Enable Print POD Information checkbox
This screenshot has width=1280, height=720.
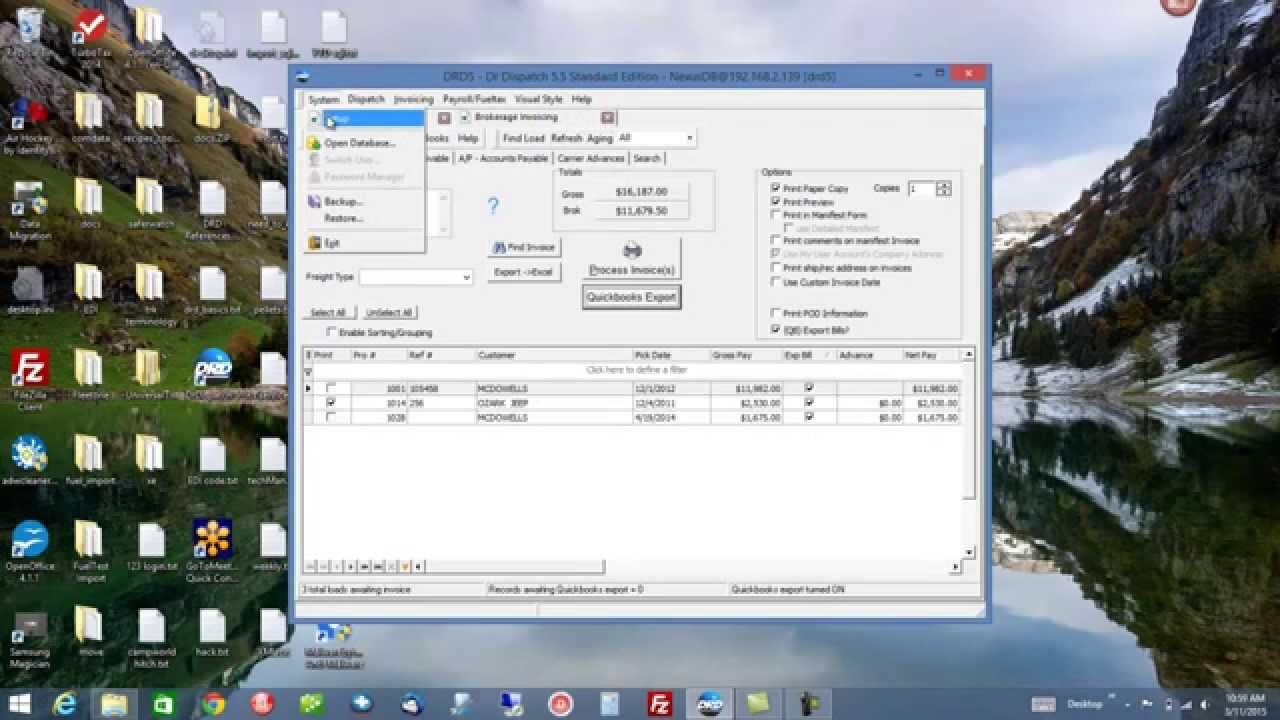pyautogui.click(x=776, y=313)
